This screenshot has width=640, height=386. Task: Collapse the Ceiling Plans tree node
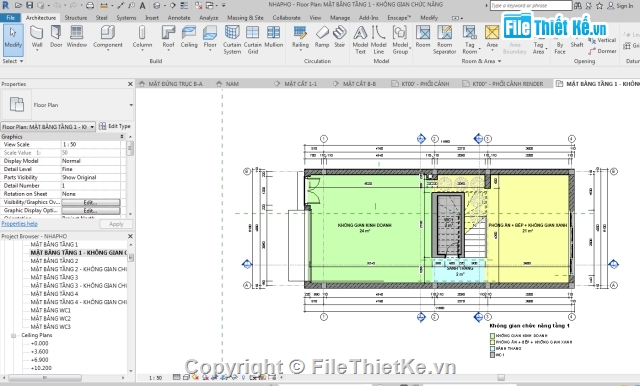tap(13, 335)
